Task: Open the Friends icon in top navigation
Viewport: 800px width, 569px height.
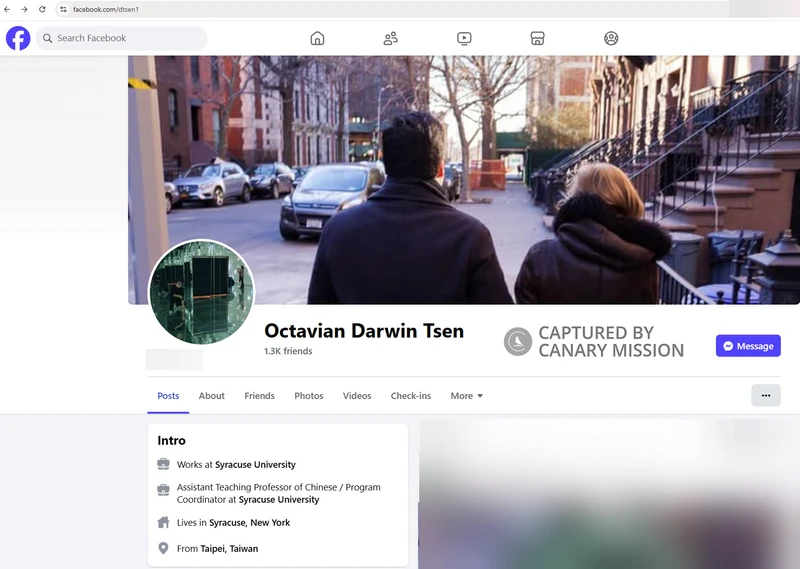Action: click(x=391, y=38)
